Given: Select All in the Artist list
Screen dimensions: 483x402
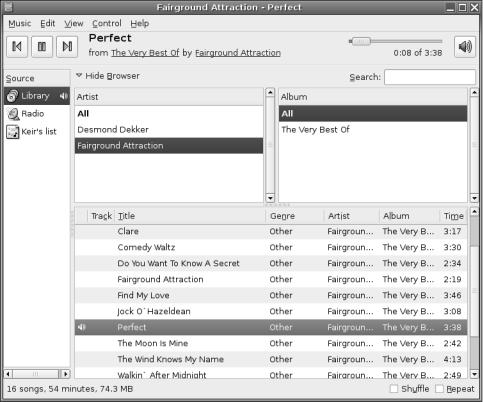Looking at the screenshot, I should click(x=169, y=114).
